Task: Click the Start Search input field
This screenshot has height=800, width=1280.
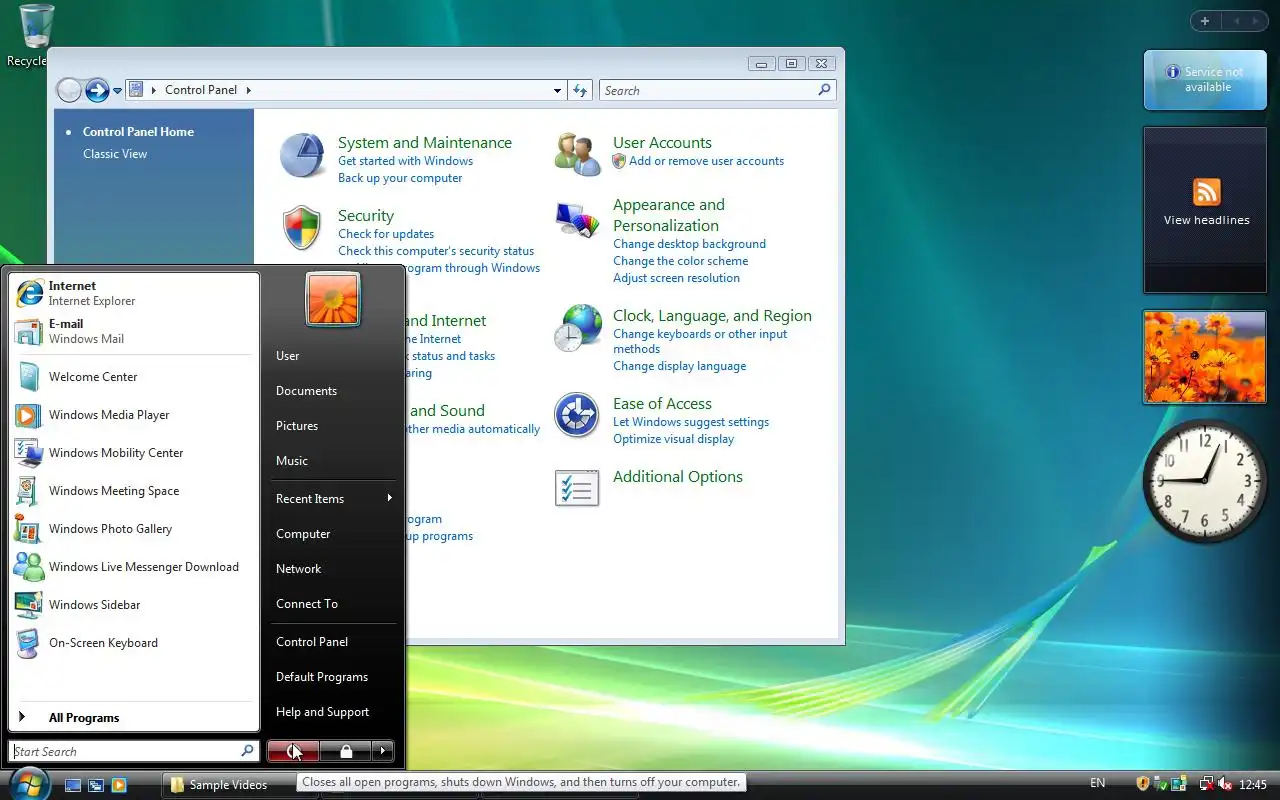Action: click(x=126, y=751)
